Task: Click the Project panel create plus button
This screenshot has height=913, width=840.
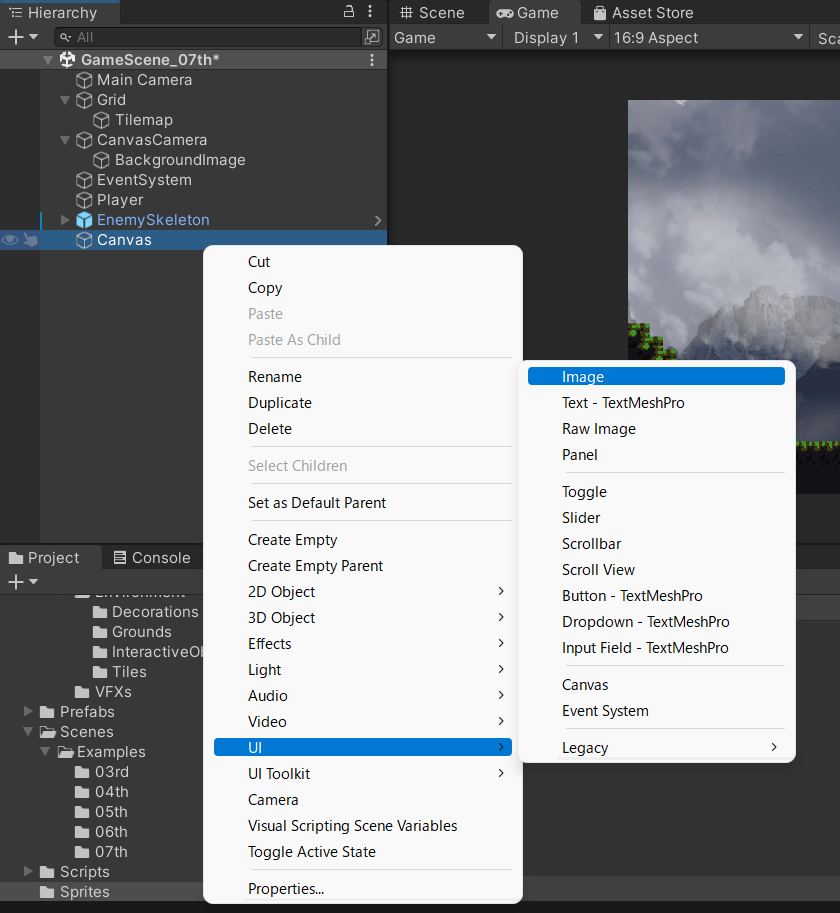Action: (16, 582)
